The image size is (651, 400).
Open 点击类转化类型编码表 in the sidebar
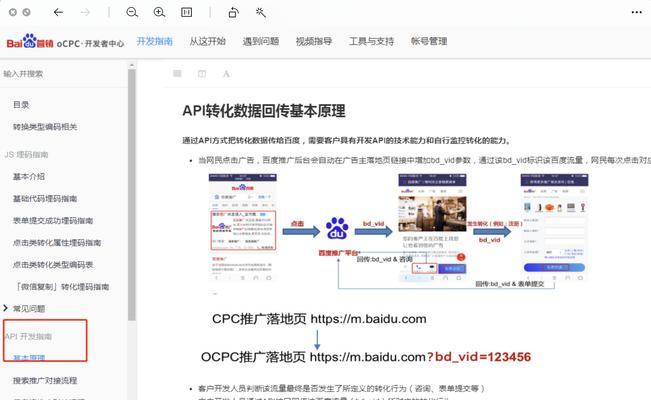(53, 265)
